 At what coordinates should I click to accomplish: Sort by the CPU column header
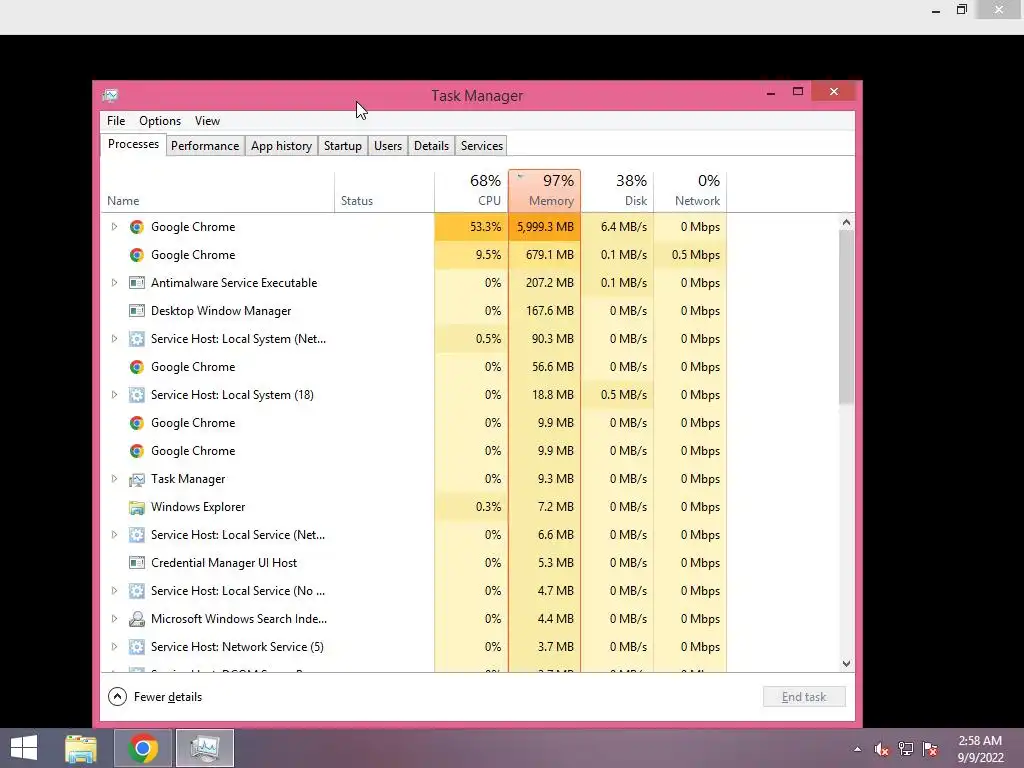(x=471, y=191)
